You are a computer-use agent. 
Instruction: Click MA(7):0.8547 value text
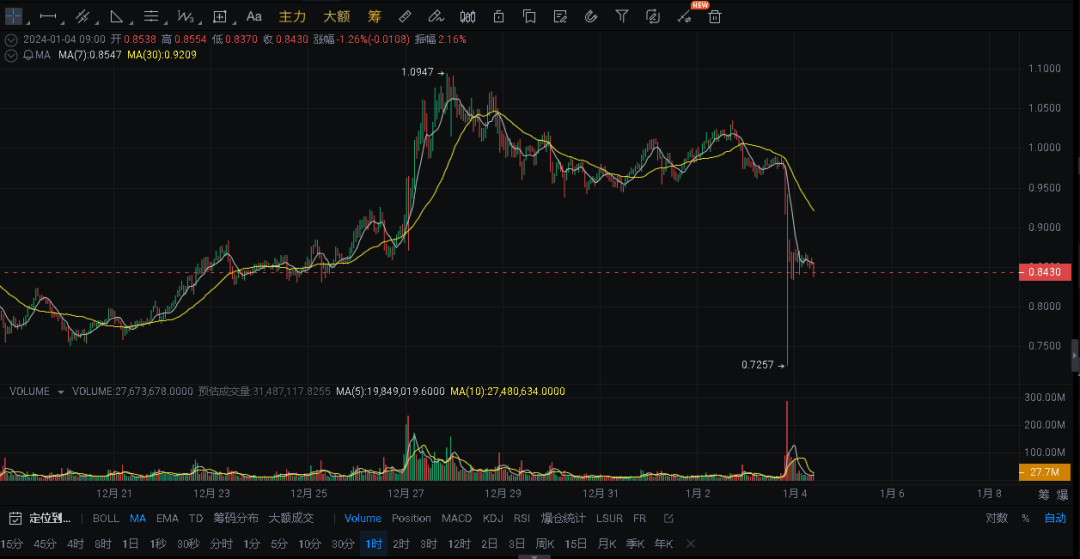90,54
